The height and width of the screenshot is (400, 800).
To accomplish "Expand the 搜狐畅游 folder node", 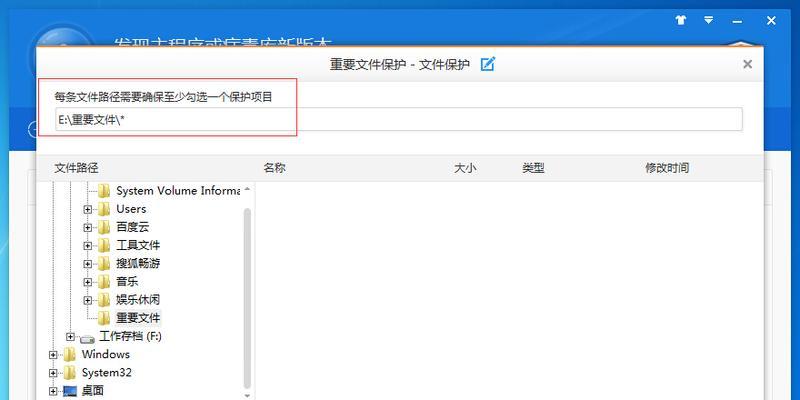I will tap(87, 264).
